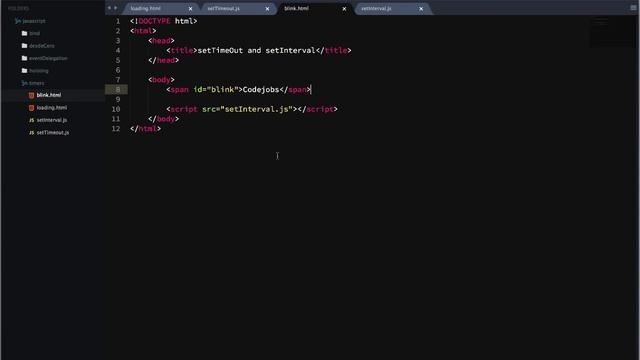
Task: Close the blink.html tab
Action: (344, 9)
